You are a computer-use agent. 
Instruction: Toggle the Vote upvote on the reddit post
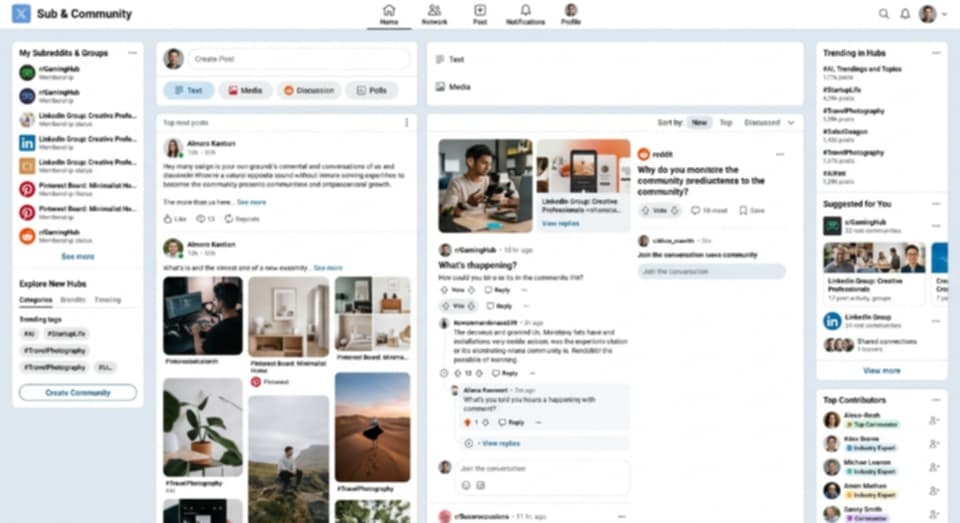tap(645, 210)
